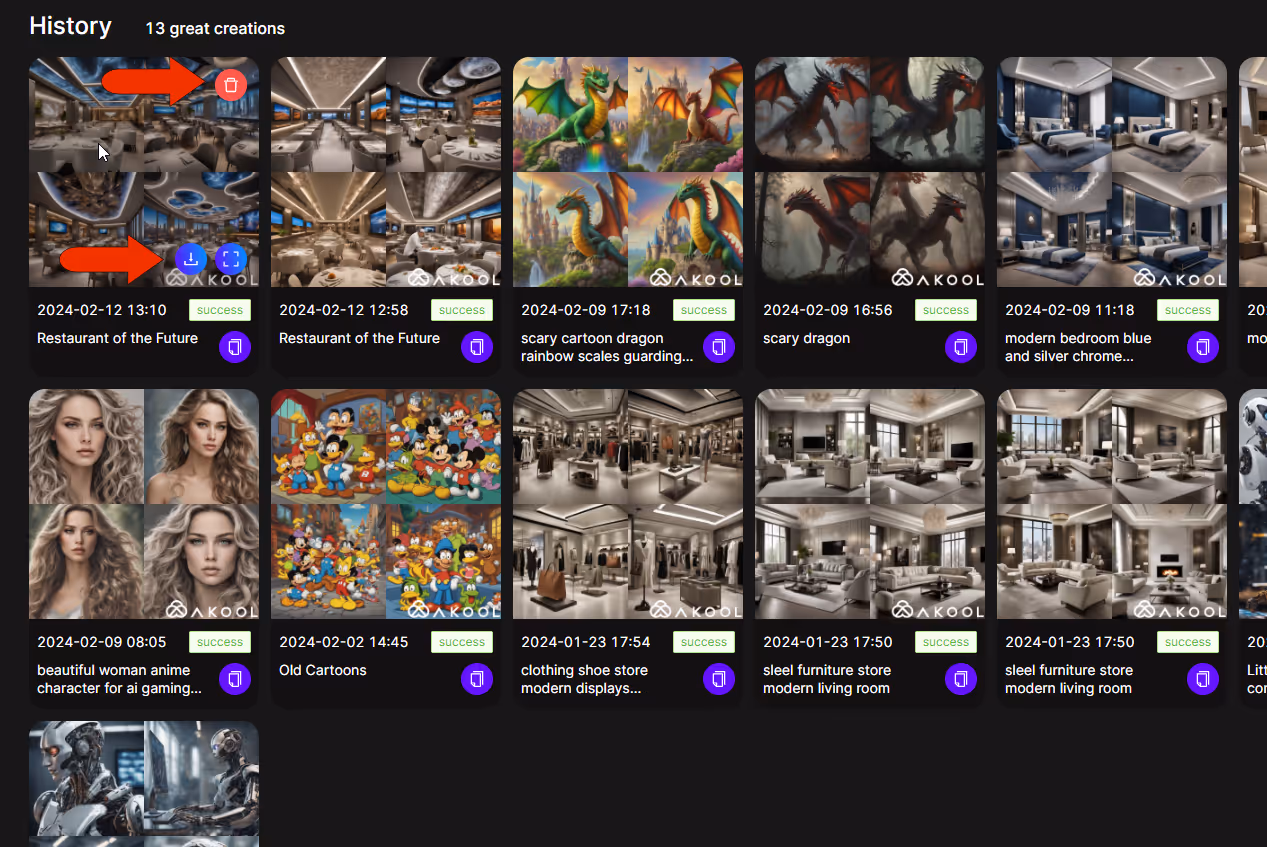This screenshot has width=1267, height=847.
Task: Copy prompt on the 16:56 scary dragon card
Action: 961,347
